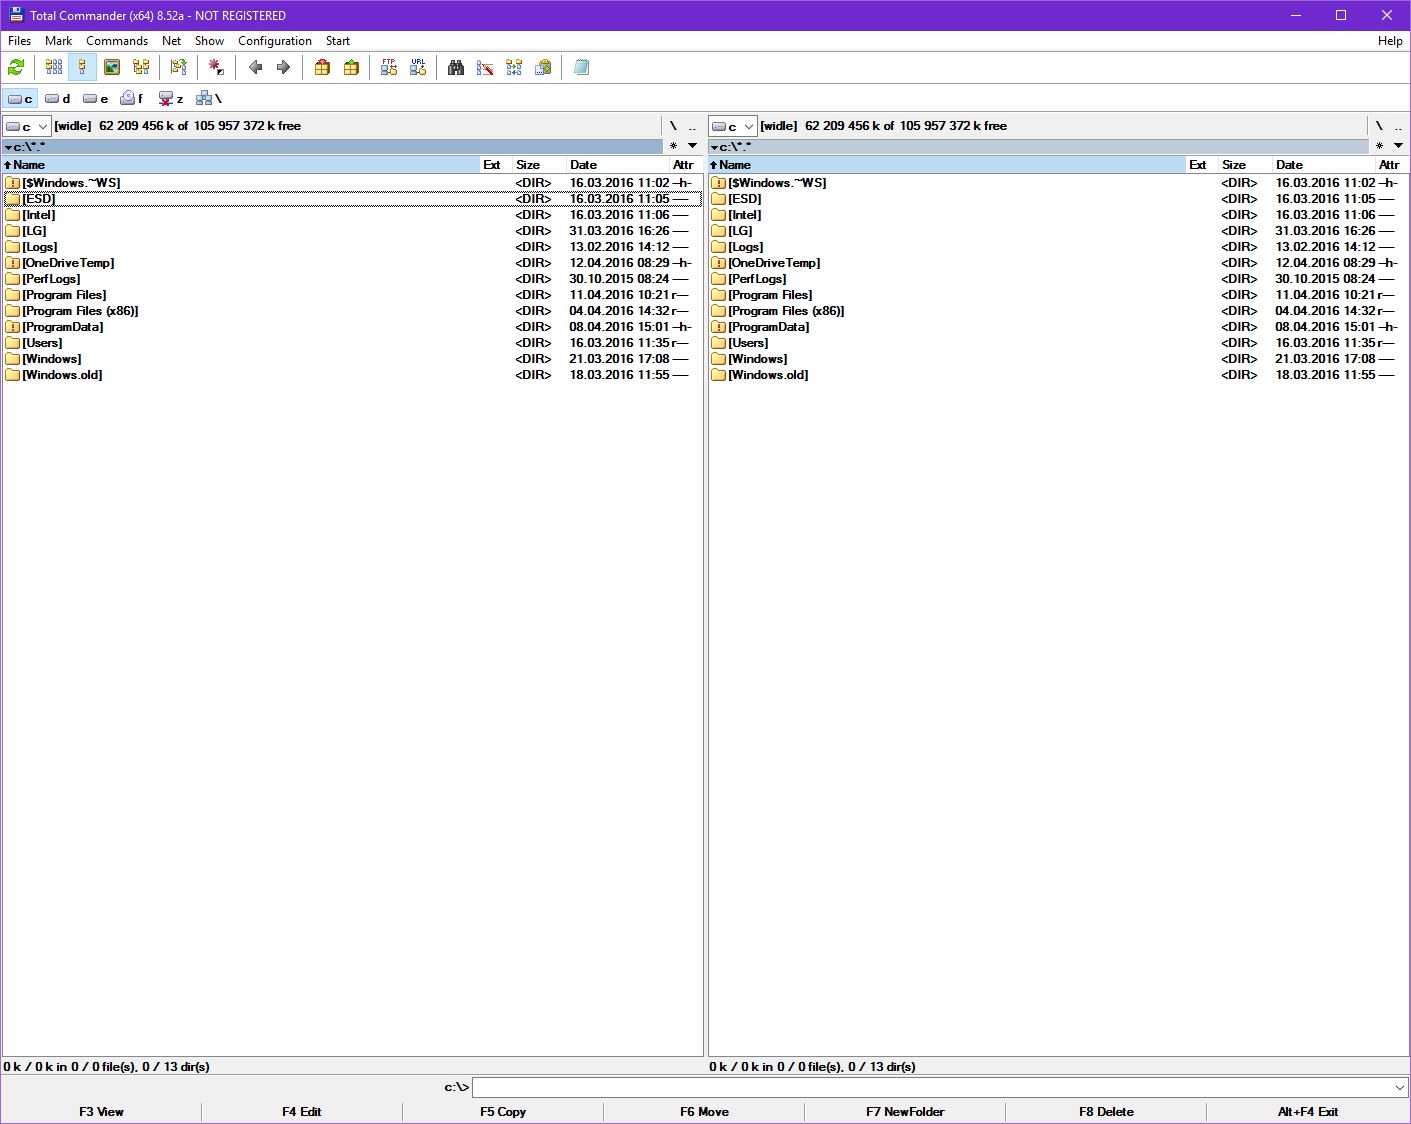Open right panel drive dropdown
This screenshot has width=1411, height=1124.
[733, 126]
